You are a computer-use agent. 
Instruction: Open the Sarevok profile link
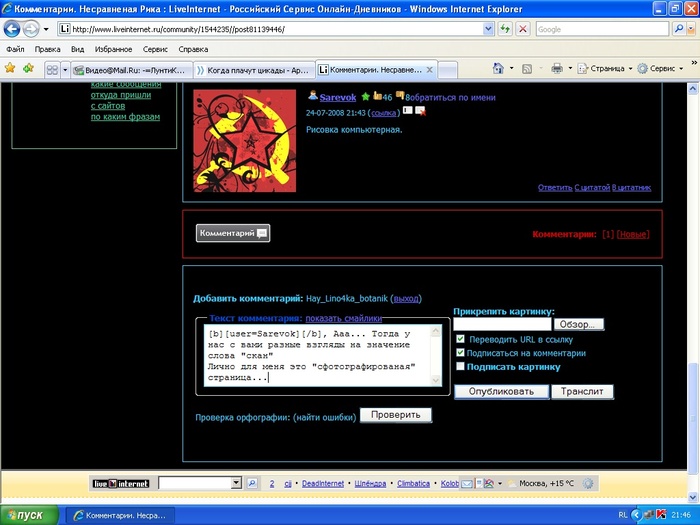click(x=338, y=97)
